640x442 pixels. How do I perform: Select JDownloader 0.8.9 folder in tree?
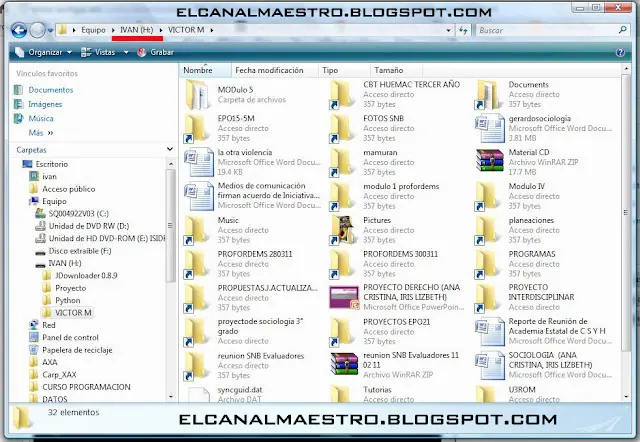(x=86, y=275)
